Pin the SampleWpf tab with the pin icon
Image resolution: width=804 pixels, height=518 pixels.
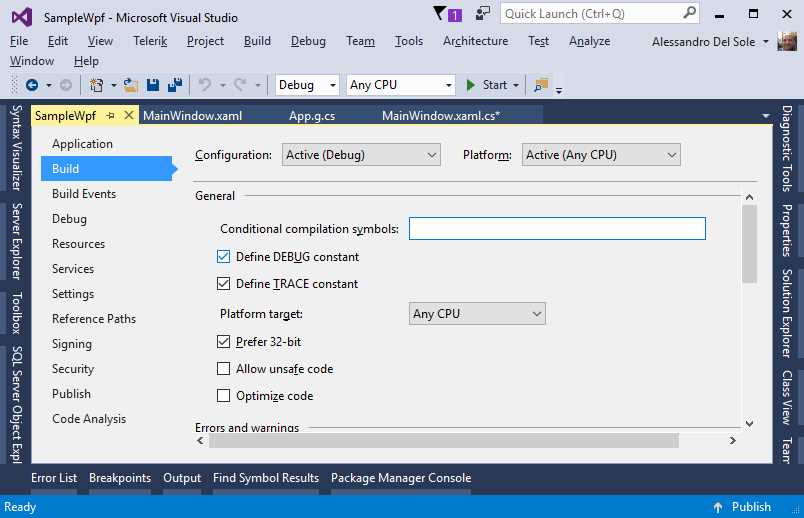tap(110, 116)
